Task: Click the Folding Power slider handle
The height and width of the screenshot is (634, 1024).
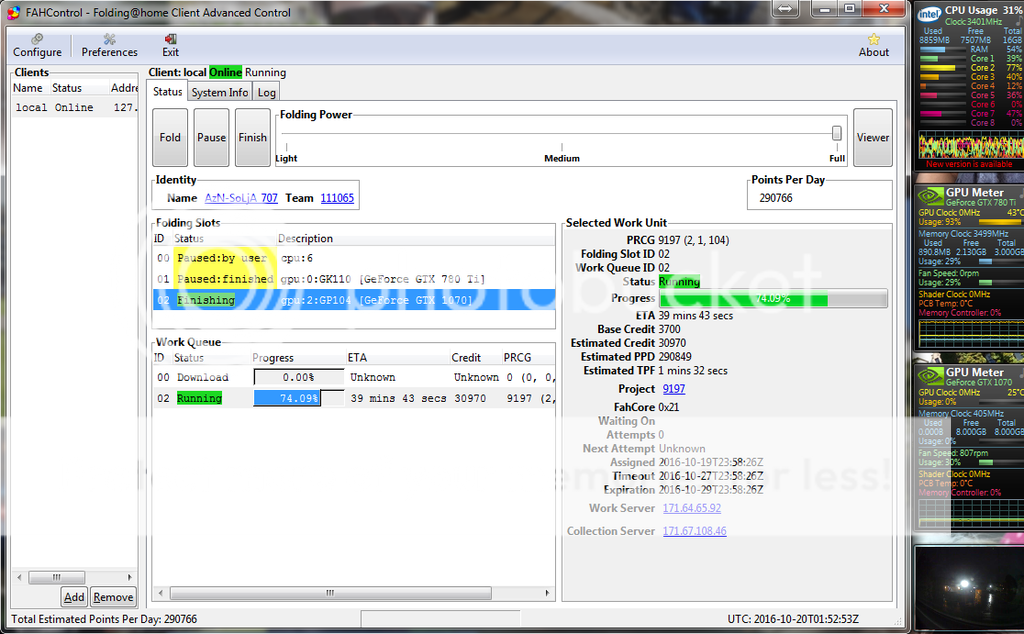Action: tap(837, 133)
